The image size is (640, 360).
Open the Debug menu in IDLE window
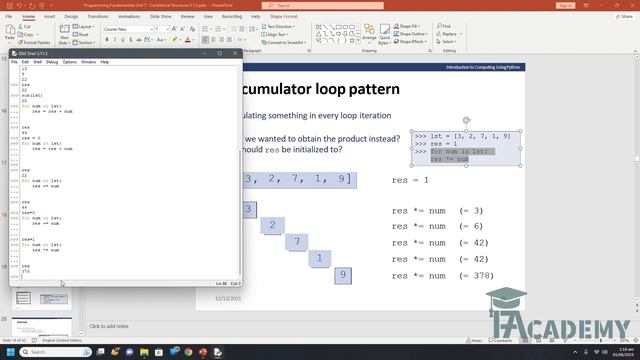point(52,62)
